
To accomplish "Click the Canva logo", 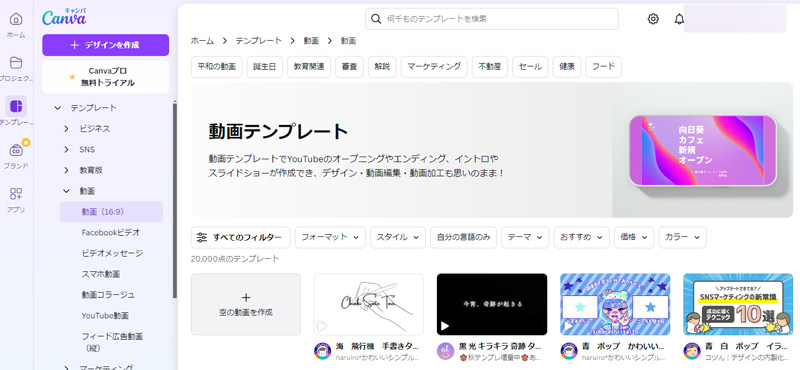I will point(64,17).
